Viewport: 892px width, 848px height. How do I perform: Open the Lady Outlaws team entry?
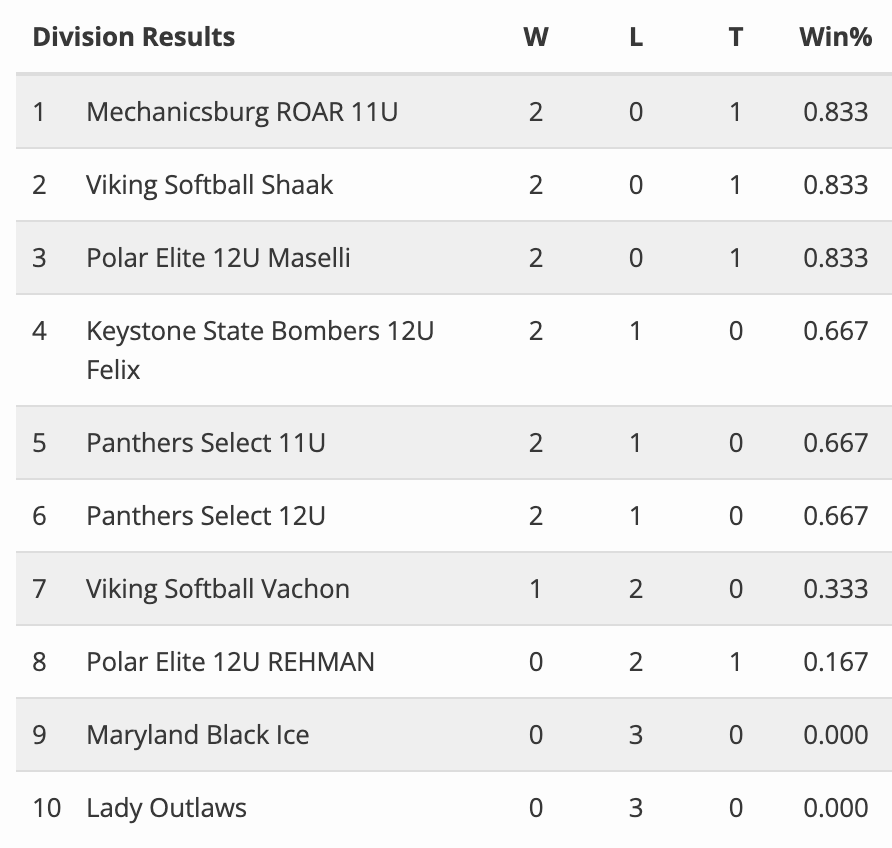point(166,808)
